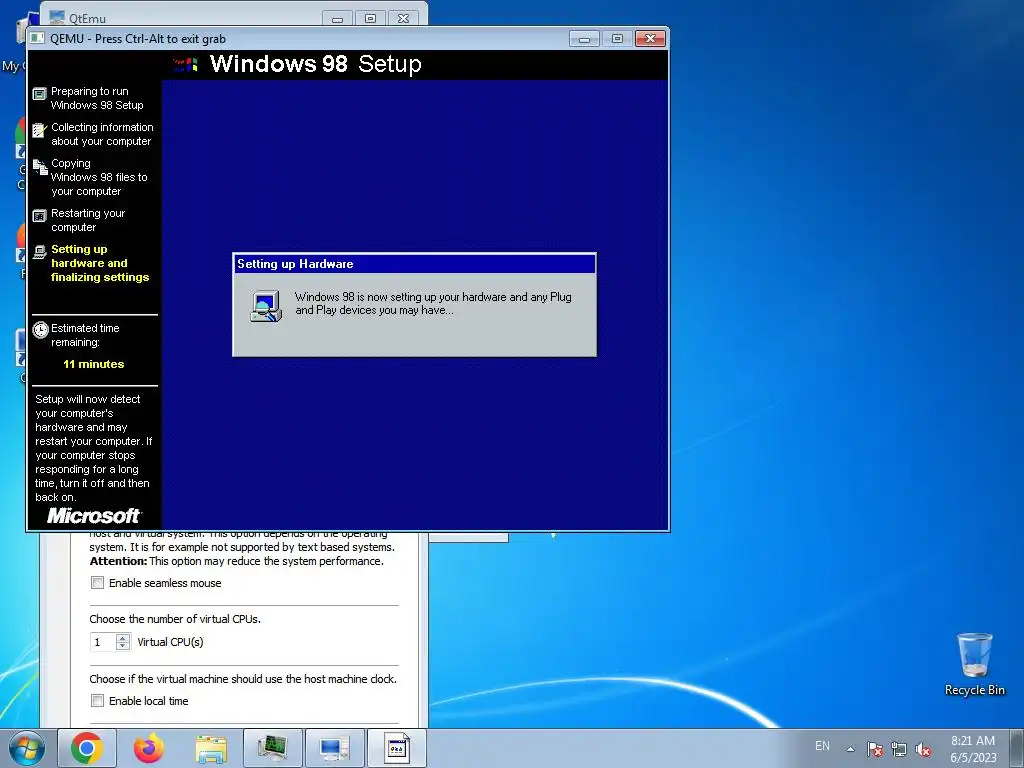Click the Setting up hardware step icon
The width and height of the screenshot is (1024, 768).
point(40,251)
